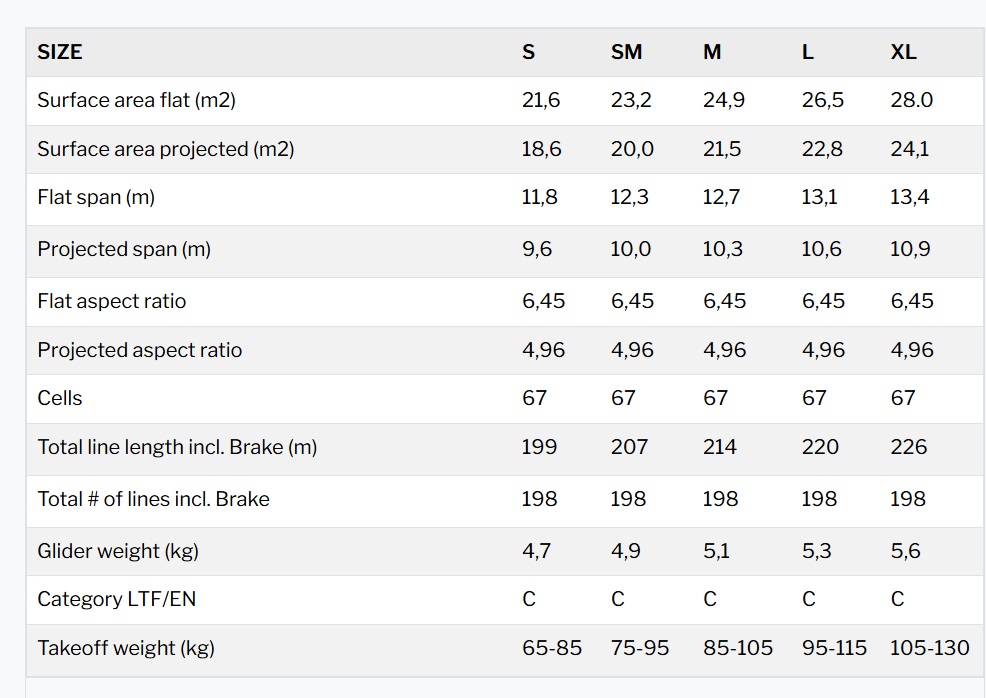This screenshot has height=698, width=986.
Task: Select "Total line length incl. Brake (m)" label
Action: (177, 447)
